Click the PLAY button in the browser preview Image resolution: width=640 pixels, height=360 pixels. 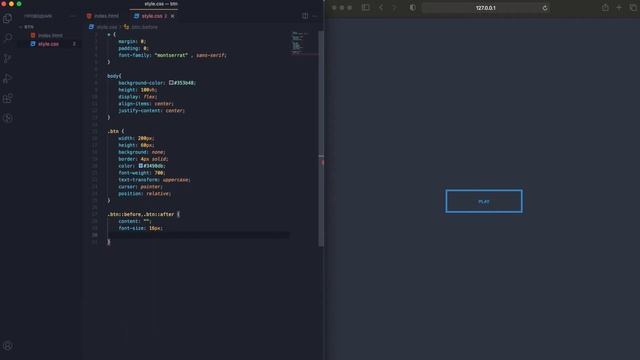tap(484, 201)
